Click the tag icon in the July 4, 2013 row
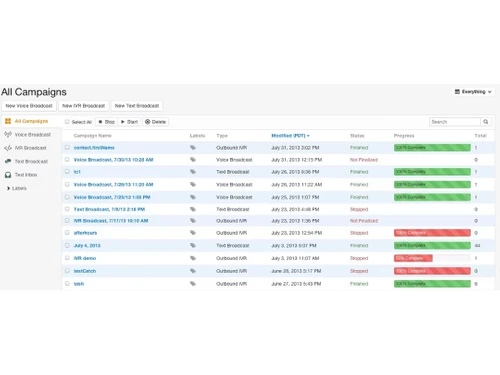 click(193, 245)
